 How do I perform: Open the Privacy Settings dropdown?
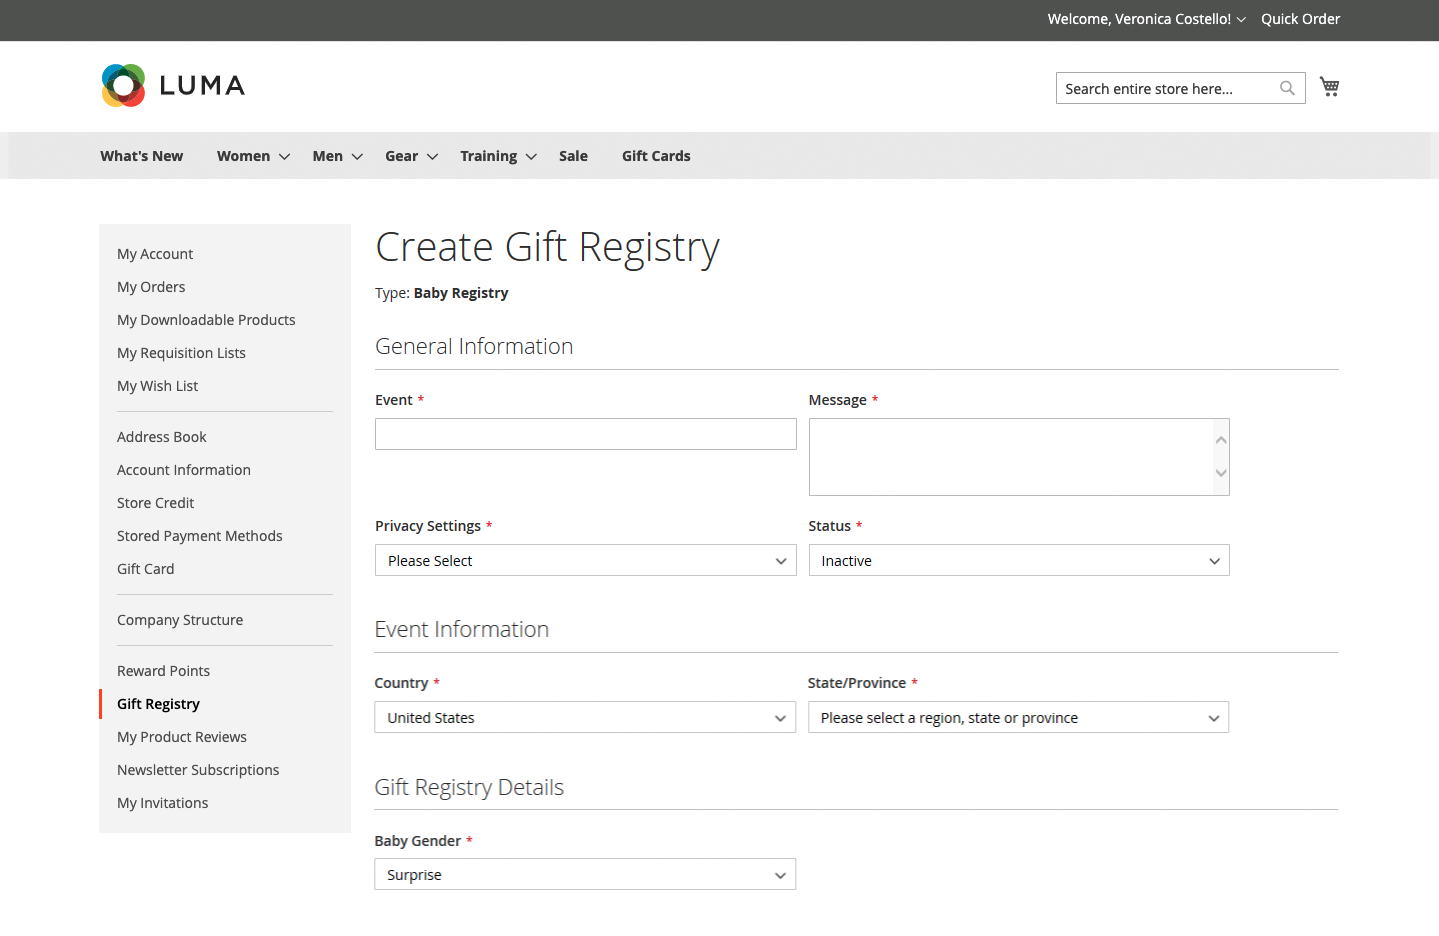click(586, 560)
